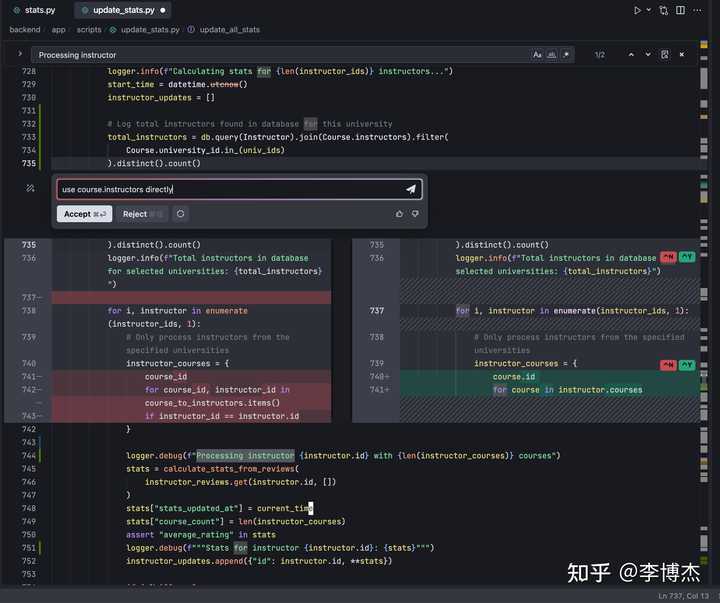
Task: Toggle Find in Selection
Action: [x=664, y=55]
